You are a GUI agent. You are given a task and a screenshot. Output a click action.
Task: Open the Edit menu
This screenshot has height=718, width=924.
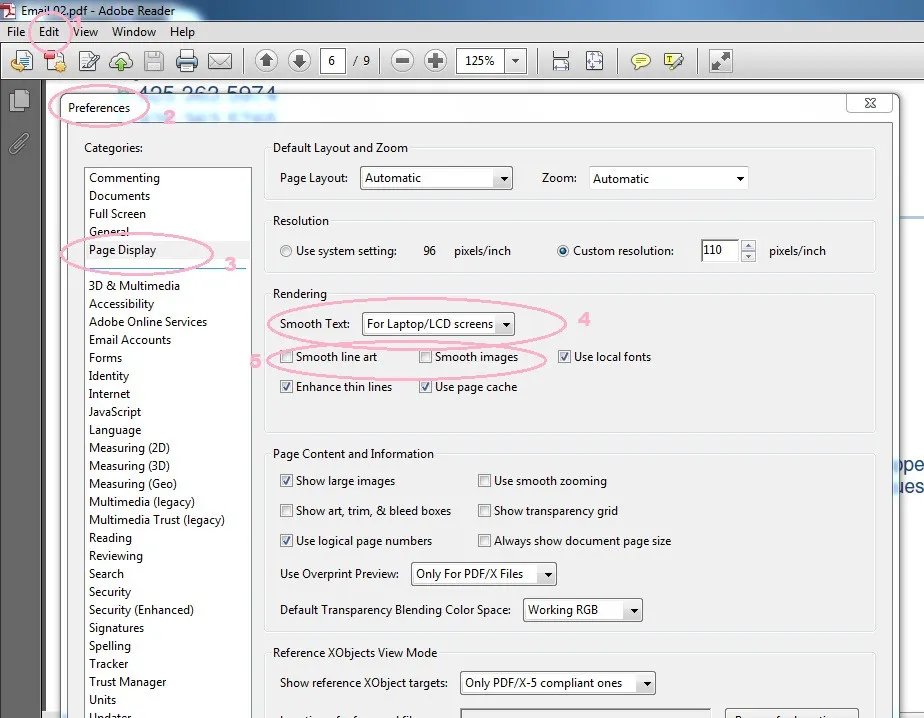48,31
